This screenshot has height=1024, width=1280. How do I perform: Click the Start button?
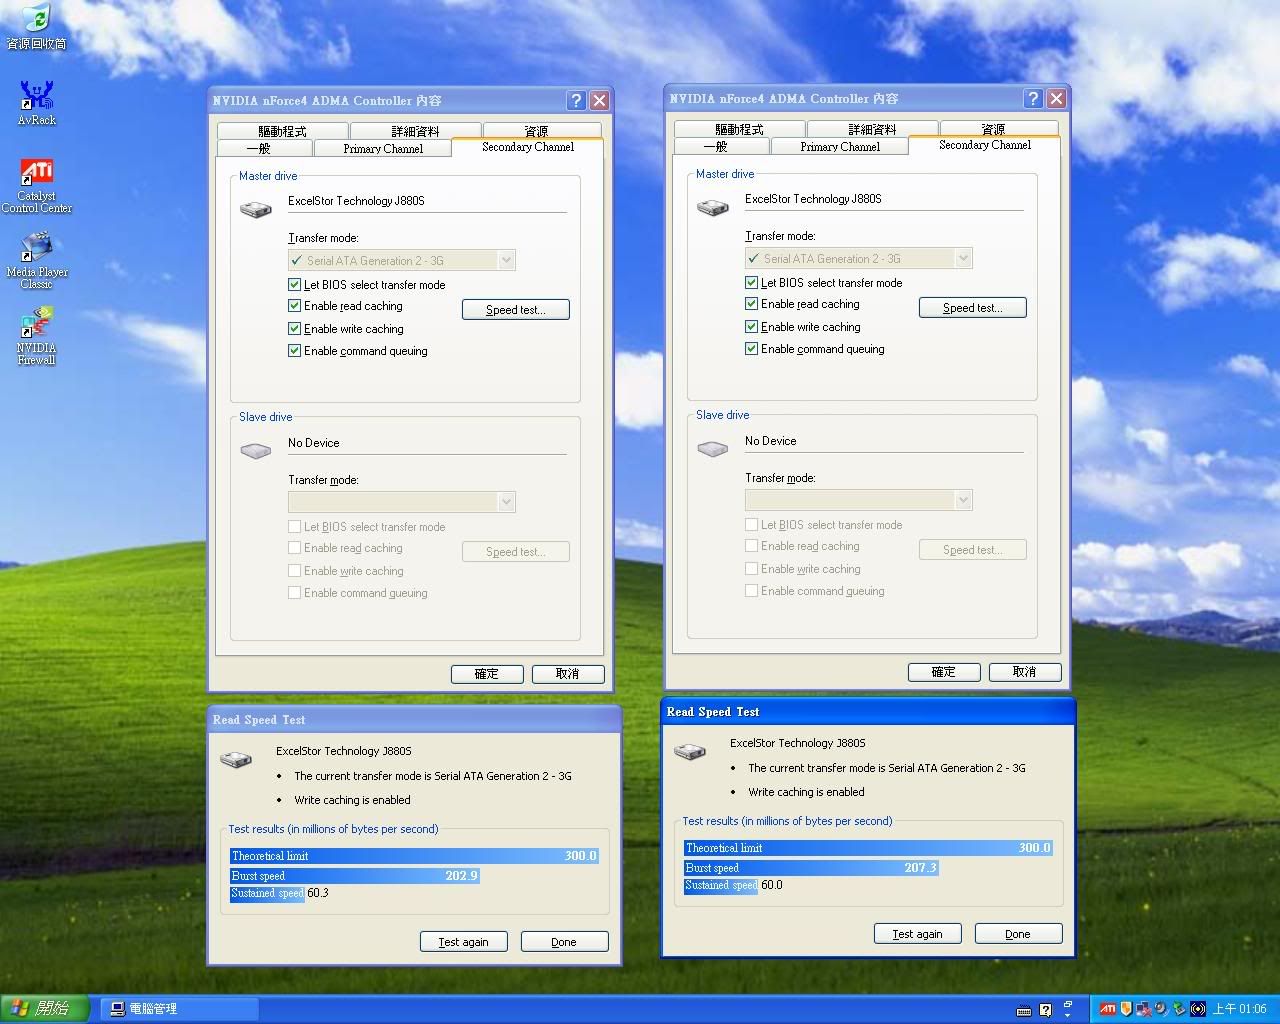tap(44, 1009)
